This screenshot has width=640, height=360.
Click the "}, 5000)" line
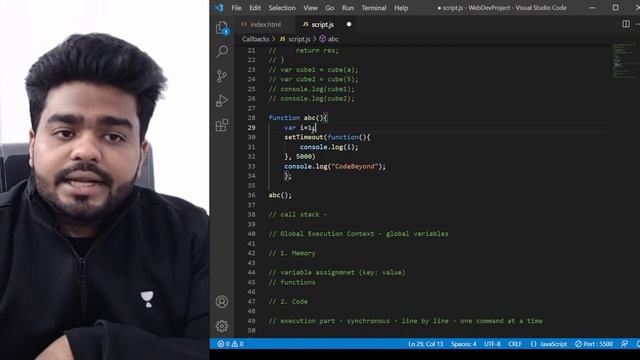point(300,156)
